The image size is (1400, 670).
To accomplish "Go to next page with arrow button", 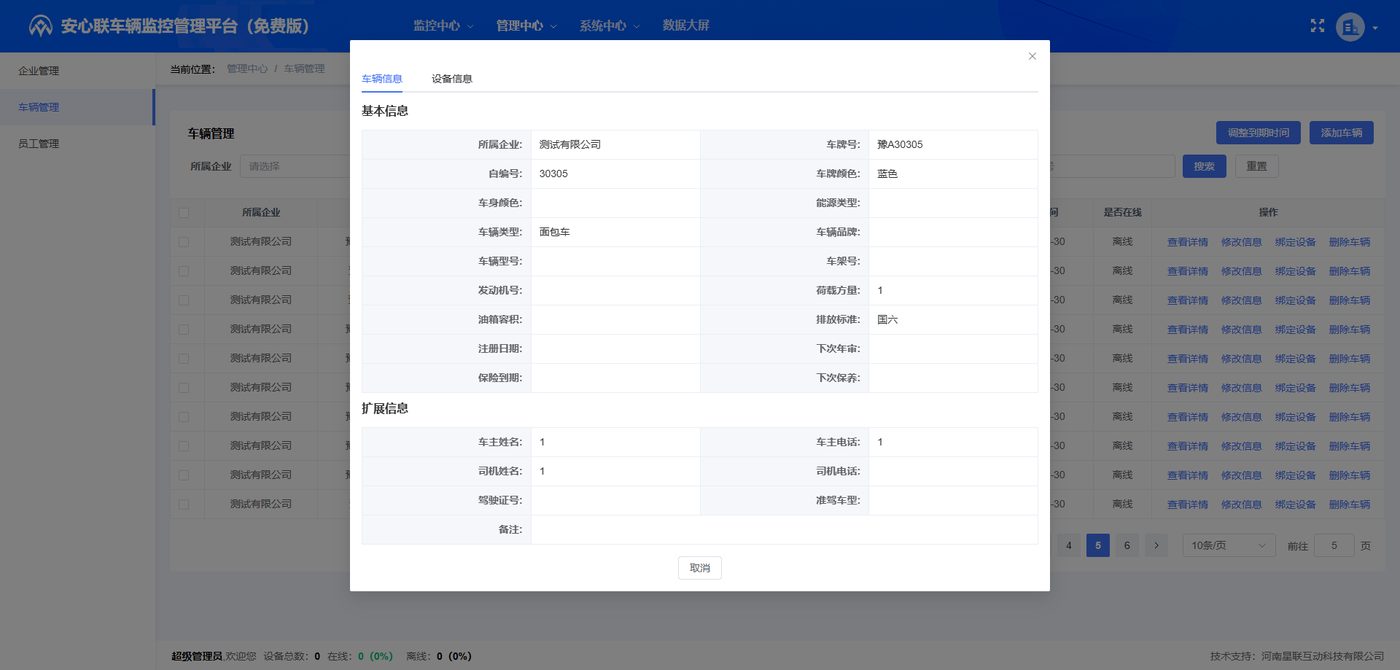I will tap(1156, 545).
